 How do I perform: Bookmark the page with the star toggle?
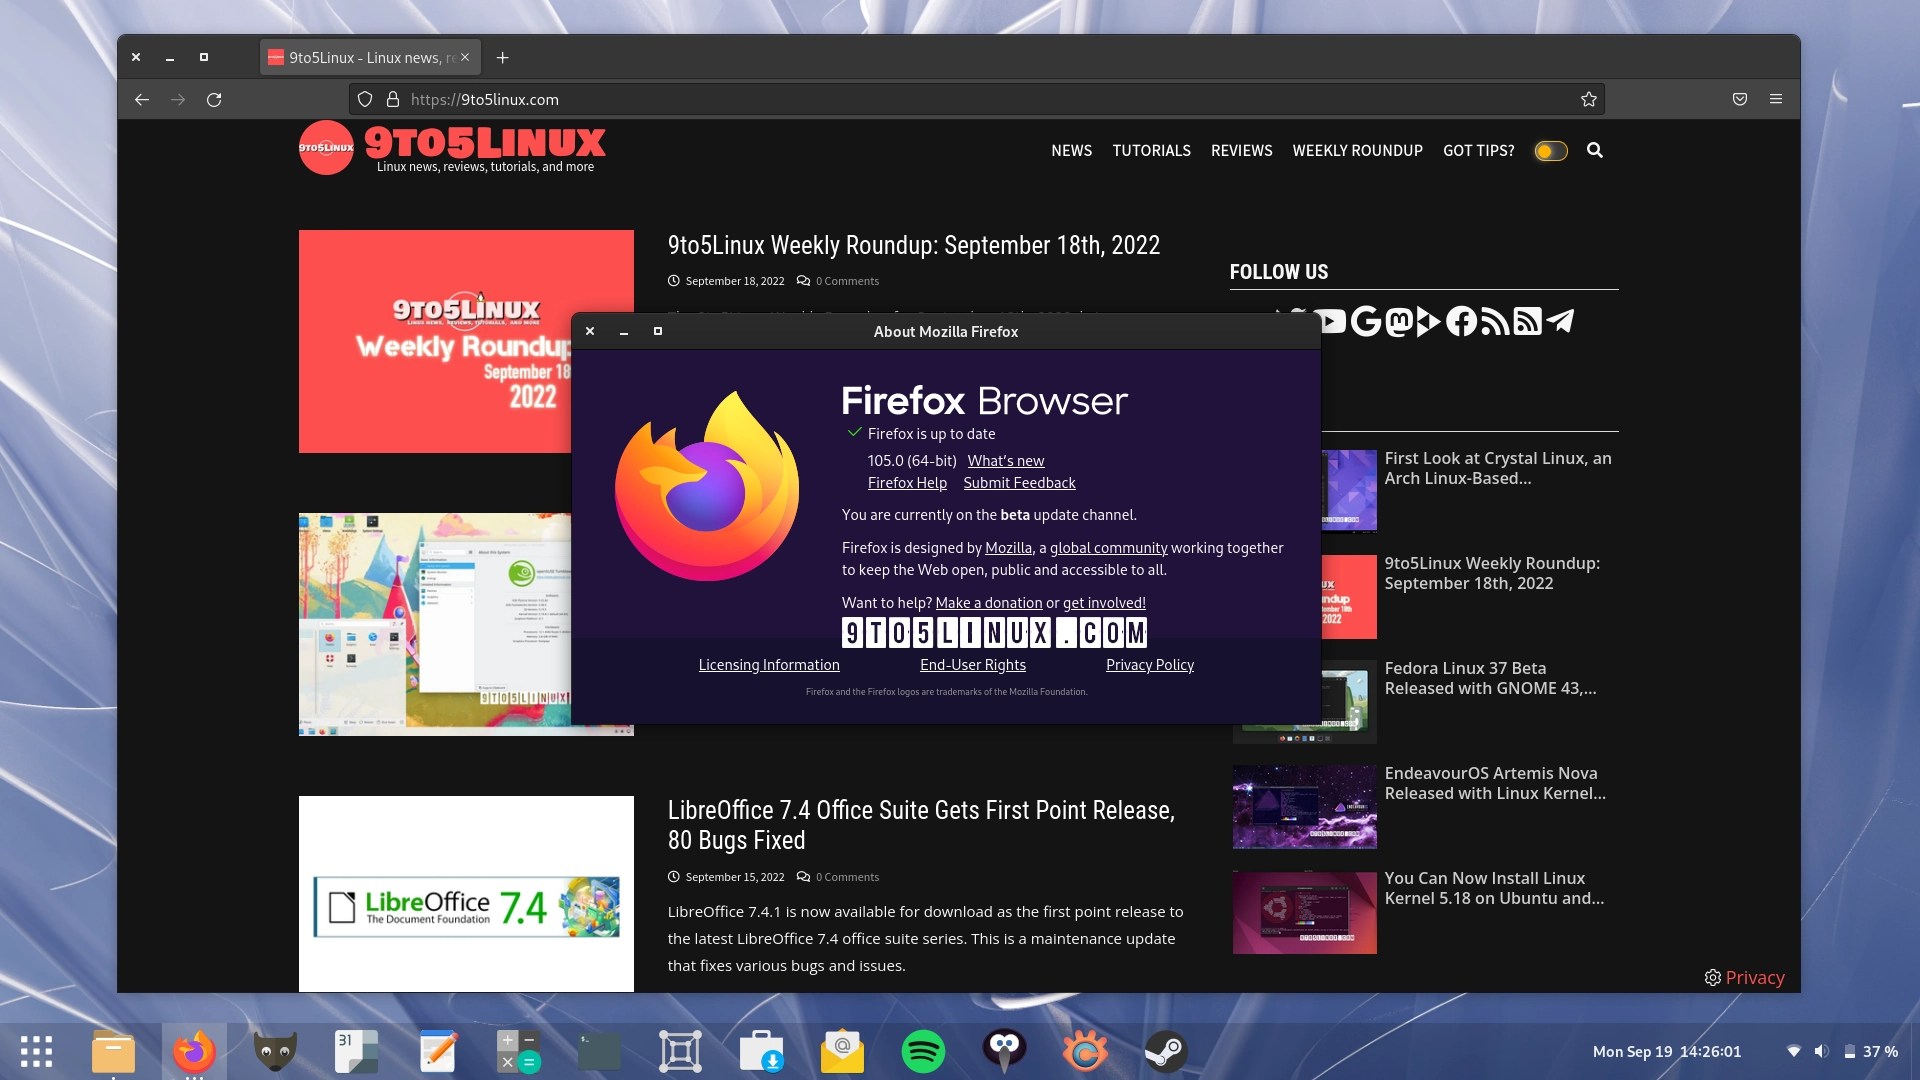(x=1588, y=99)
